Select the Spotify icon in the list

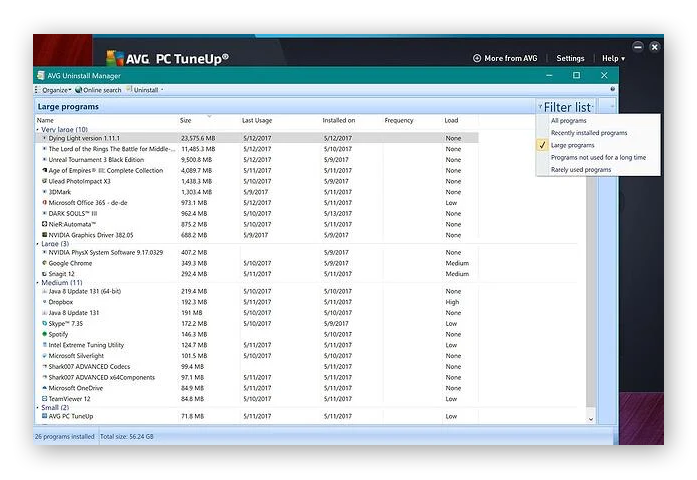[44, 334]
